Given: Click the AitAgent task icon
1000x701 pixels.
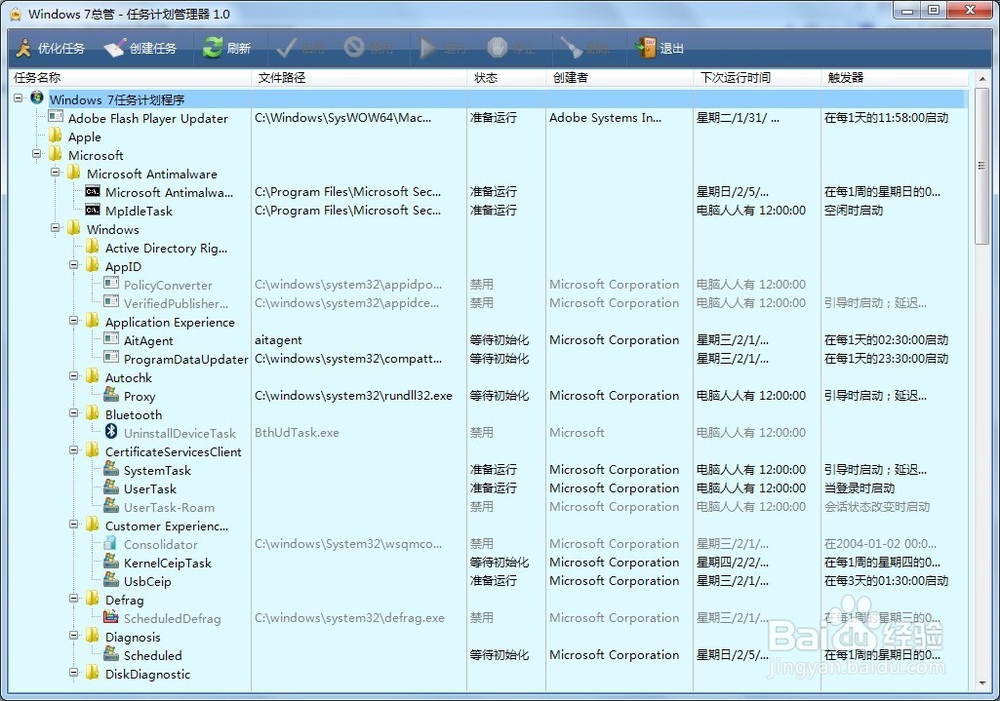Looking at the screenshot, I should [111, 339].
